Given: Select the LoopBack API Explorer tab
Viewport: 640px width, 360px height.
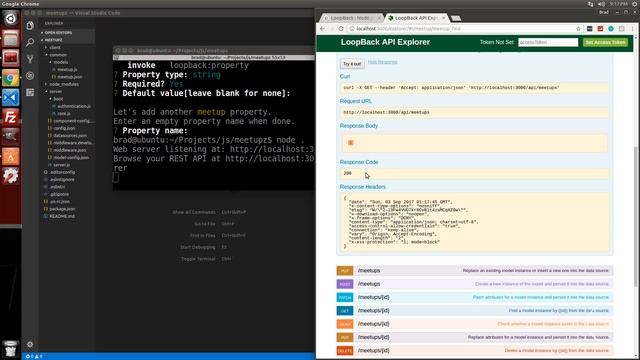Looking at the screenshot, I should (416, 18).
